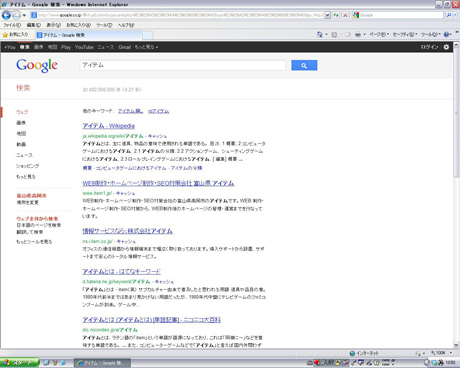The height and width of the screenshot is (368, 460).
Task: Select the アイテム - Google 検索 tab
Action: click(88, 35)
